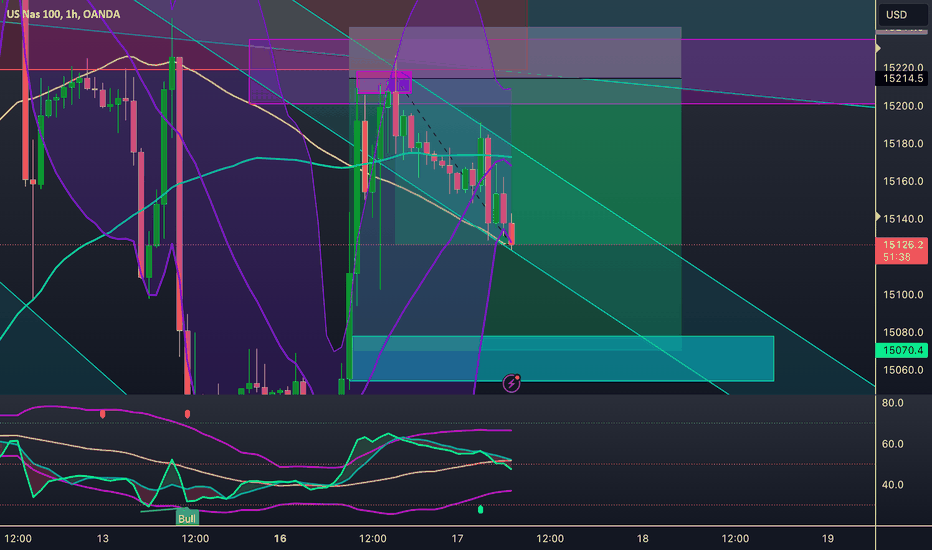The image size is (932, 550).
Task: Click the US Nas 100, 1h, OANDA title
Action: coord(63,14)
